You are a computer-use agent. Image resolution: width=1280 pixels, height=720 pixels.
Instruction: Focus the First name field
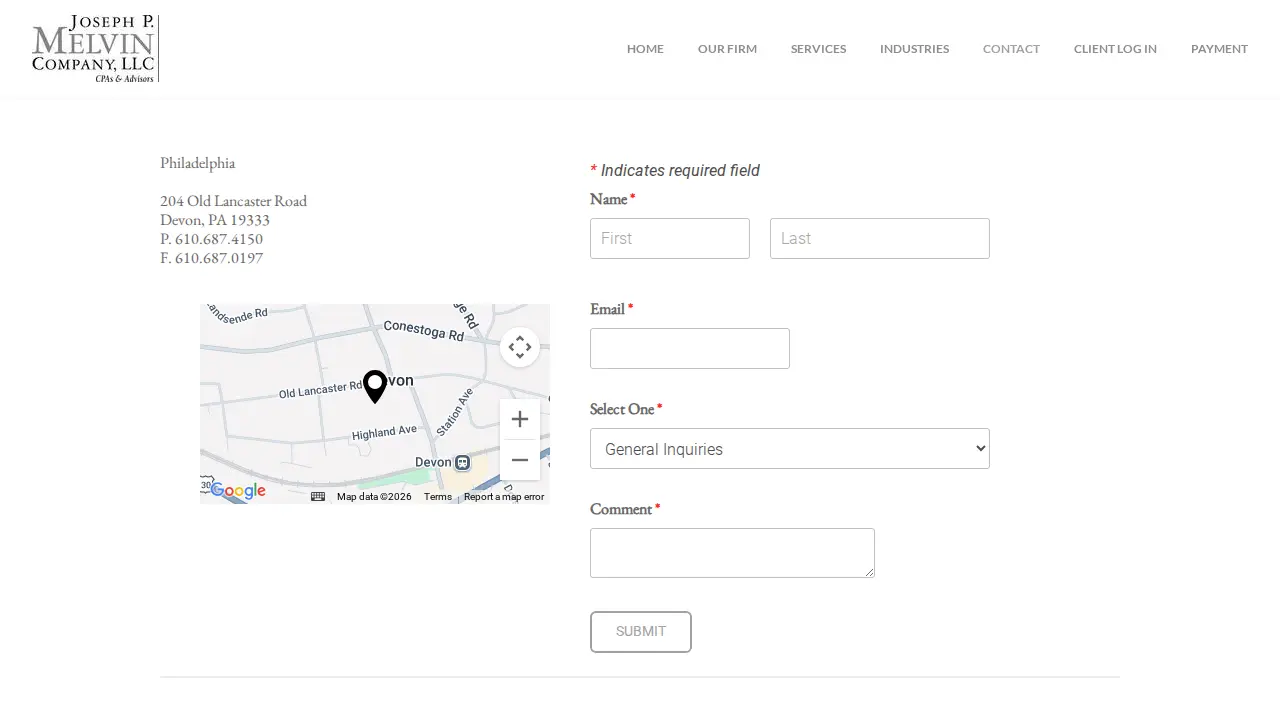[670, 239]
